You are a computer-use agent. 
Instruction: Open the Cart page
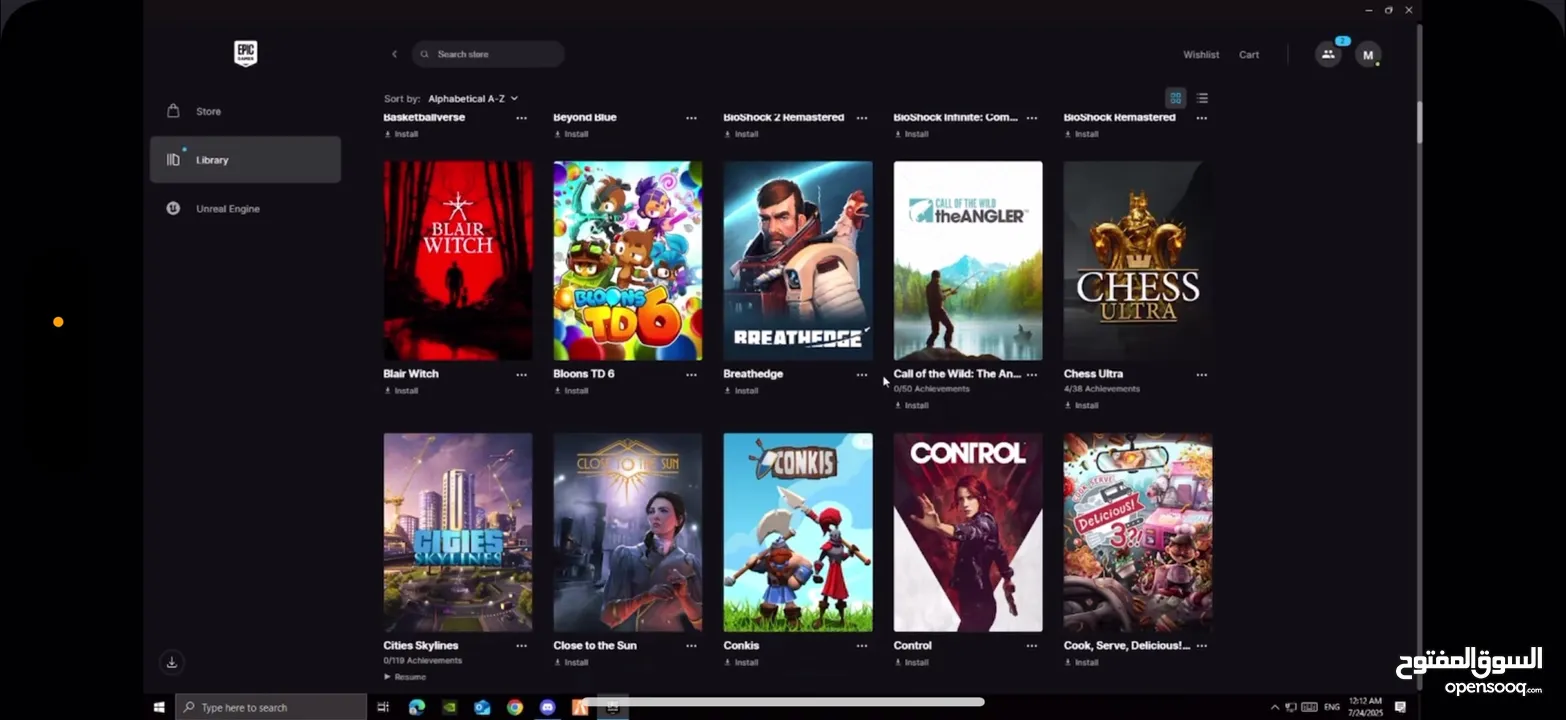[1249, 55]
